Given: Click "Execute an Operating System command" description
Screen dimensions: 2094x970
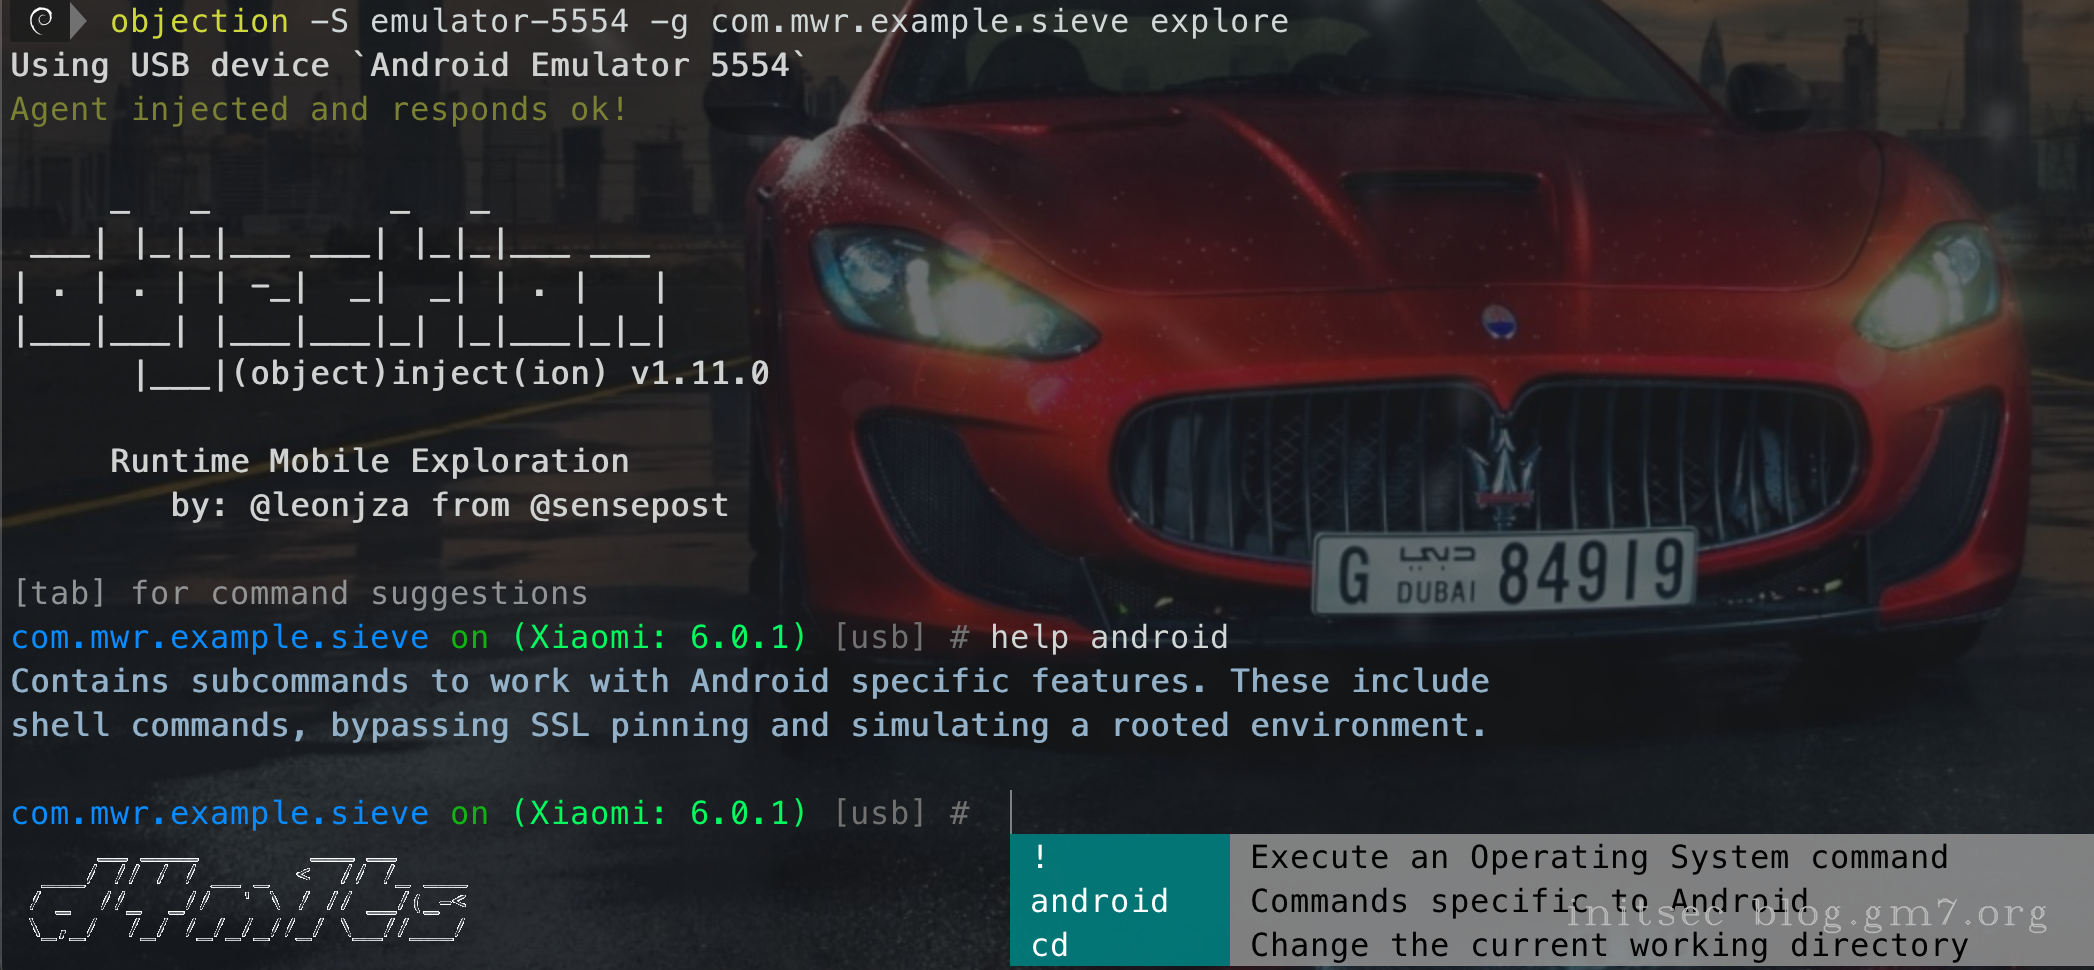Looking at the screenshot, I should point(1598,857).
